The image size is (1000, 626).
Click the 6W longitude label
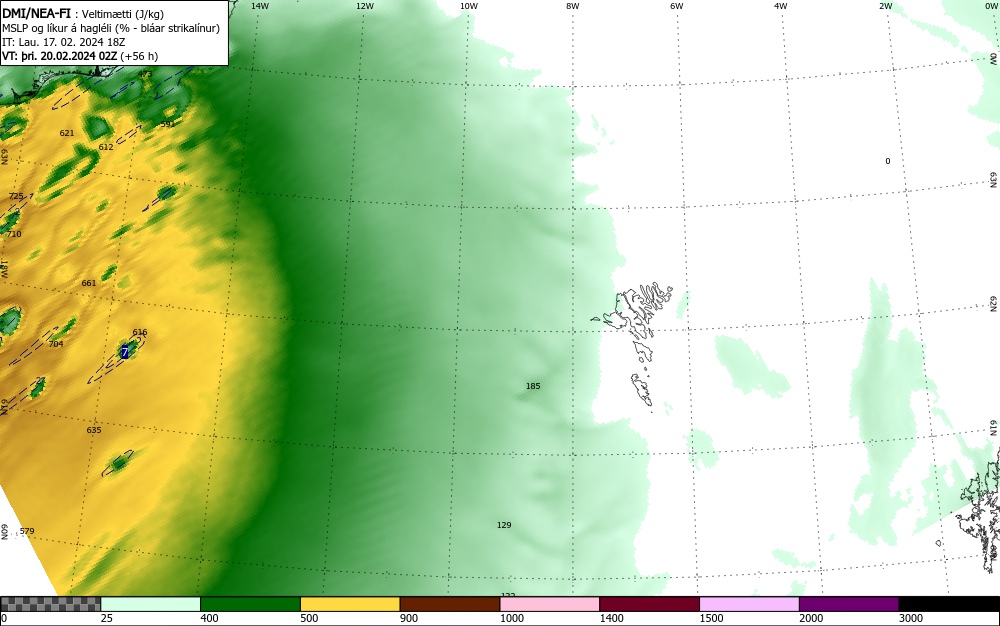click(x=677, y=6)
